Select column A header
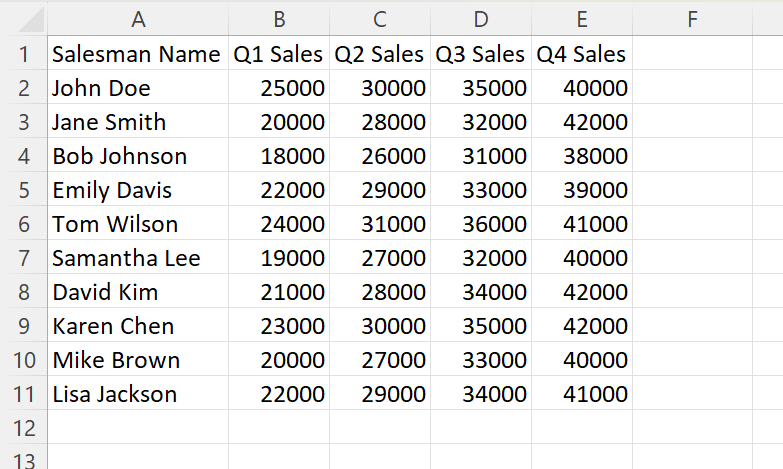This screenshot has height=469, width=783. (x=138, y=18)
